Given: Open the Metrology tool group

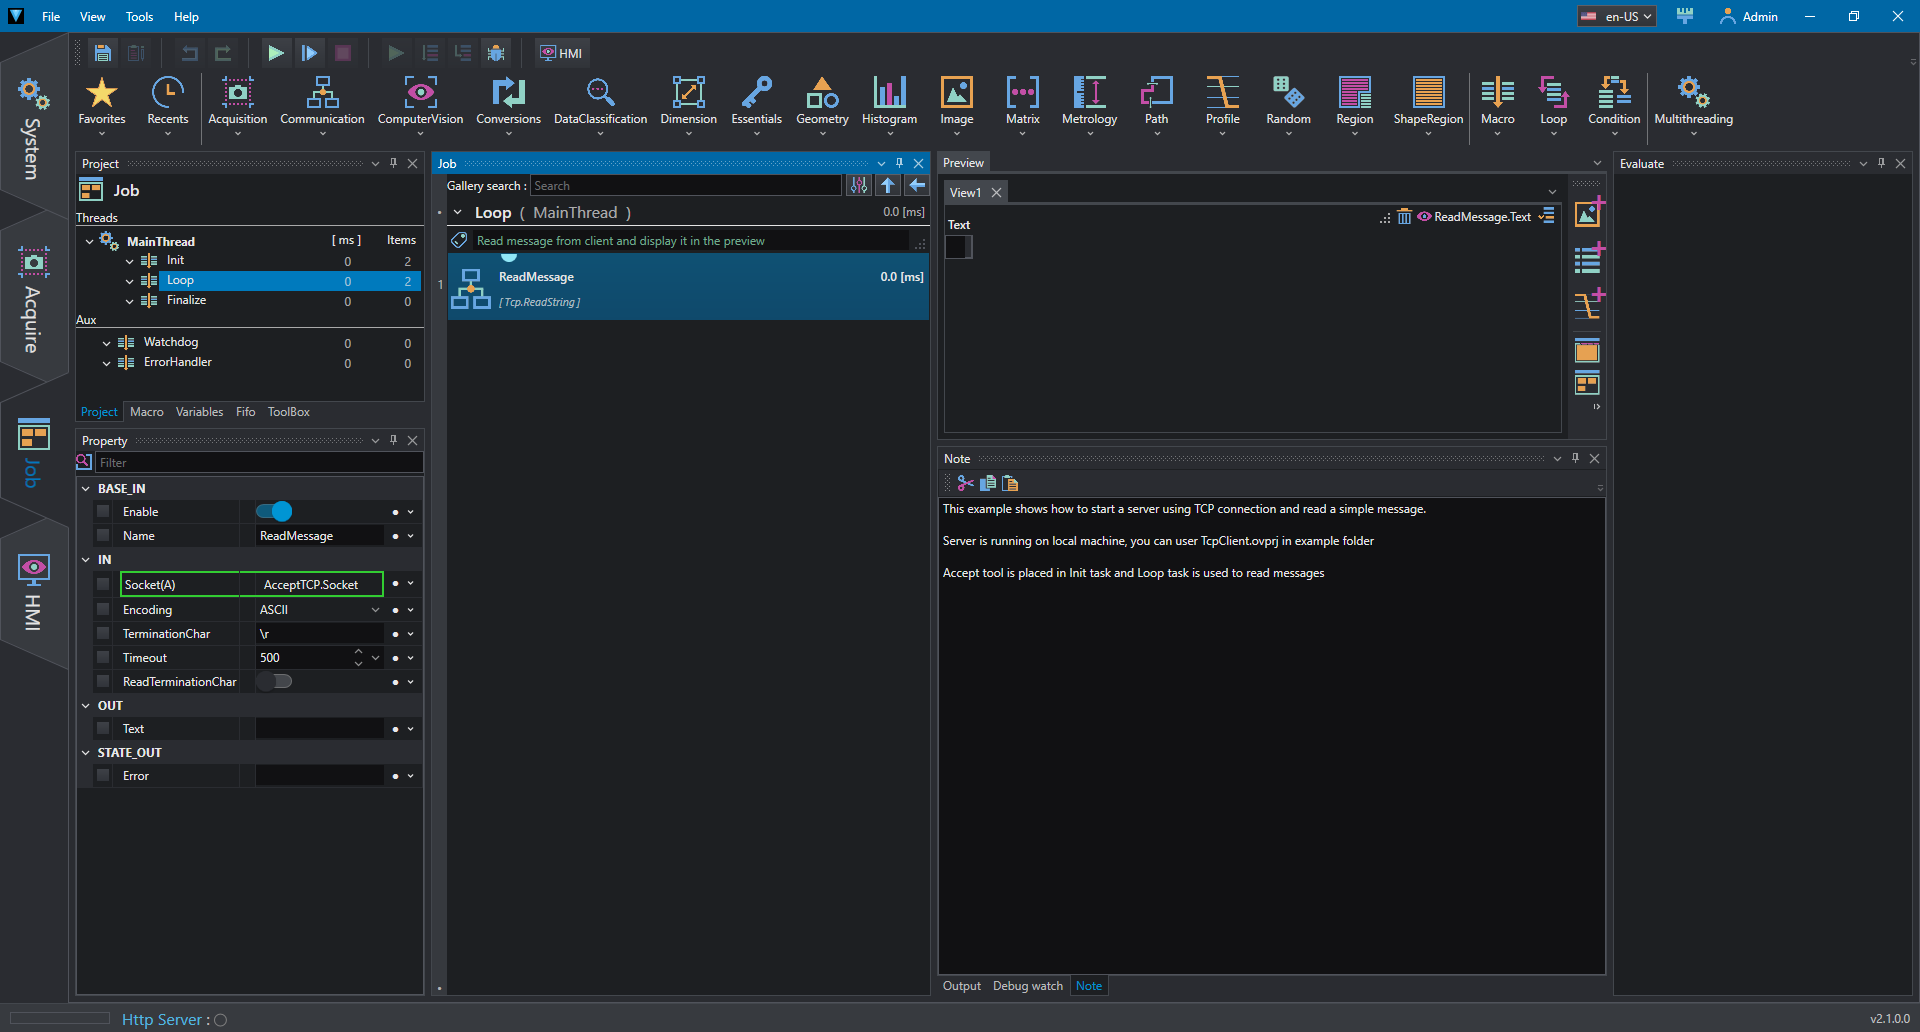Looking at the screenshot, I should point(1089,102).
